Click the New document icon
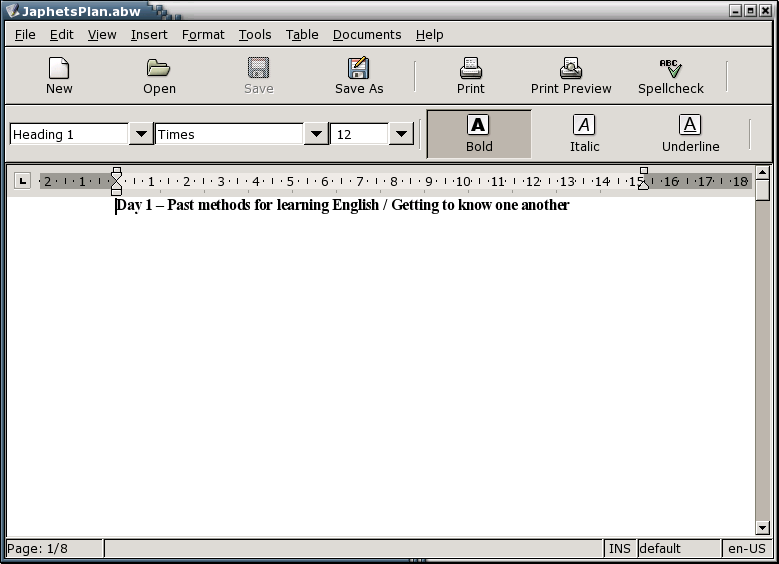The width and height of the screenshot is (779, 564). tap(59, 68)
